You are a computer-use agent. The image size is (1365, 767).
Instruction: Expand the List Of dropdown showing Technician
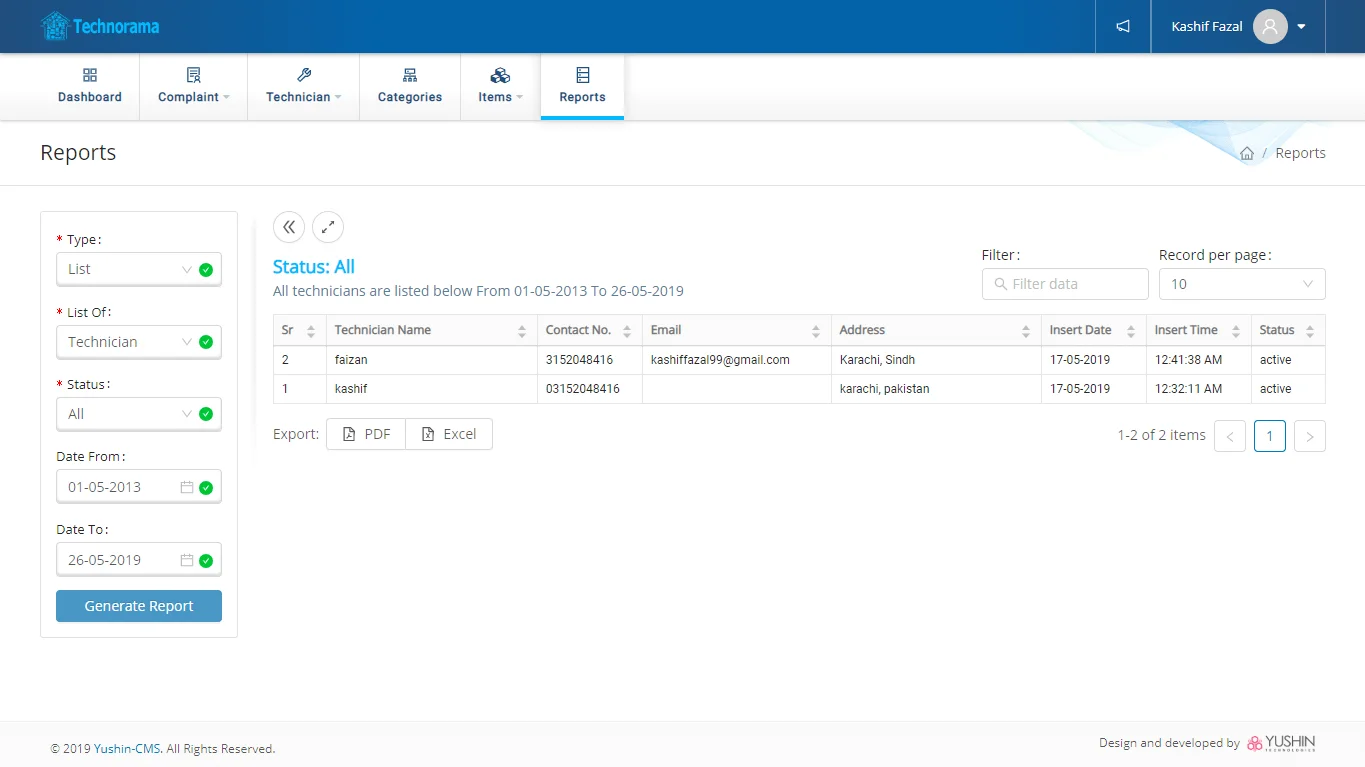pyautogui.click(x=130, y=342)
